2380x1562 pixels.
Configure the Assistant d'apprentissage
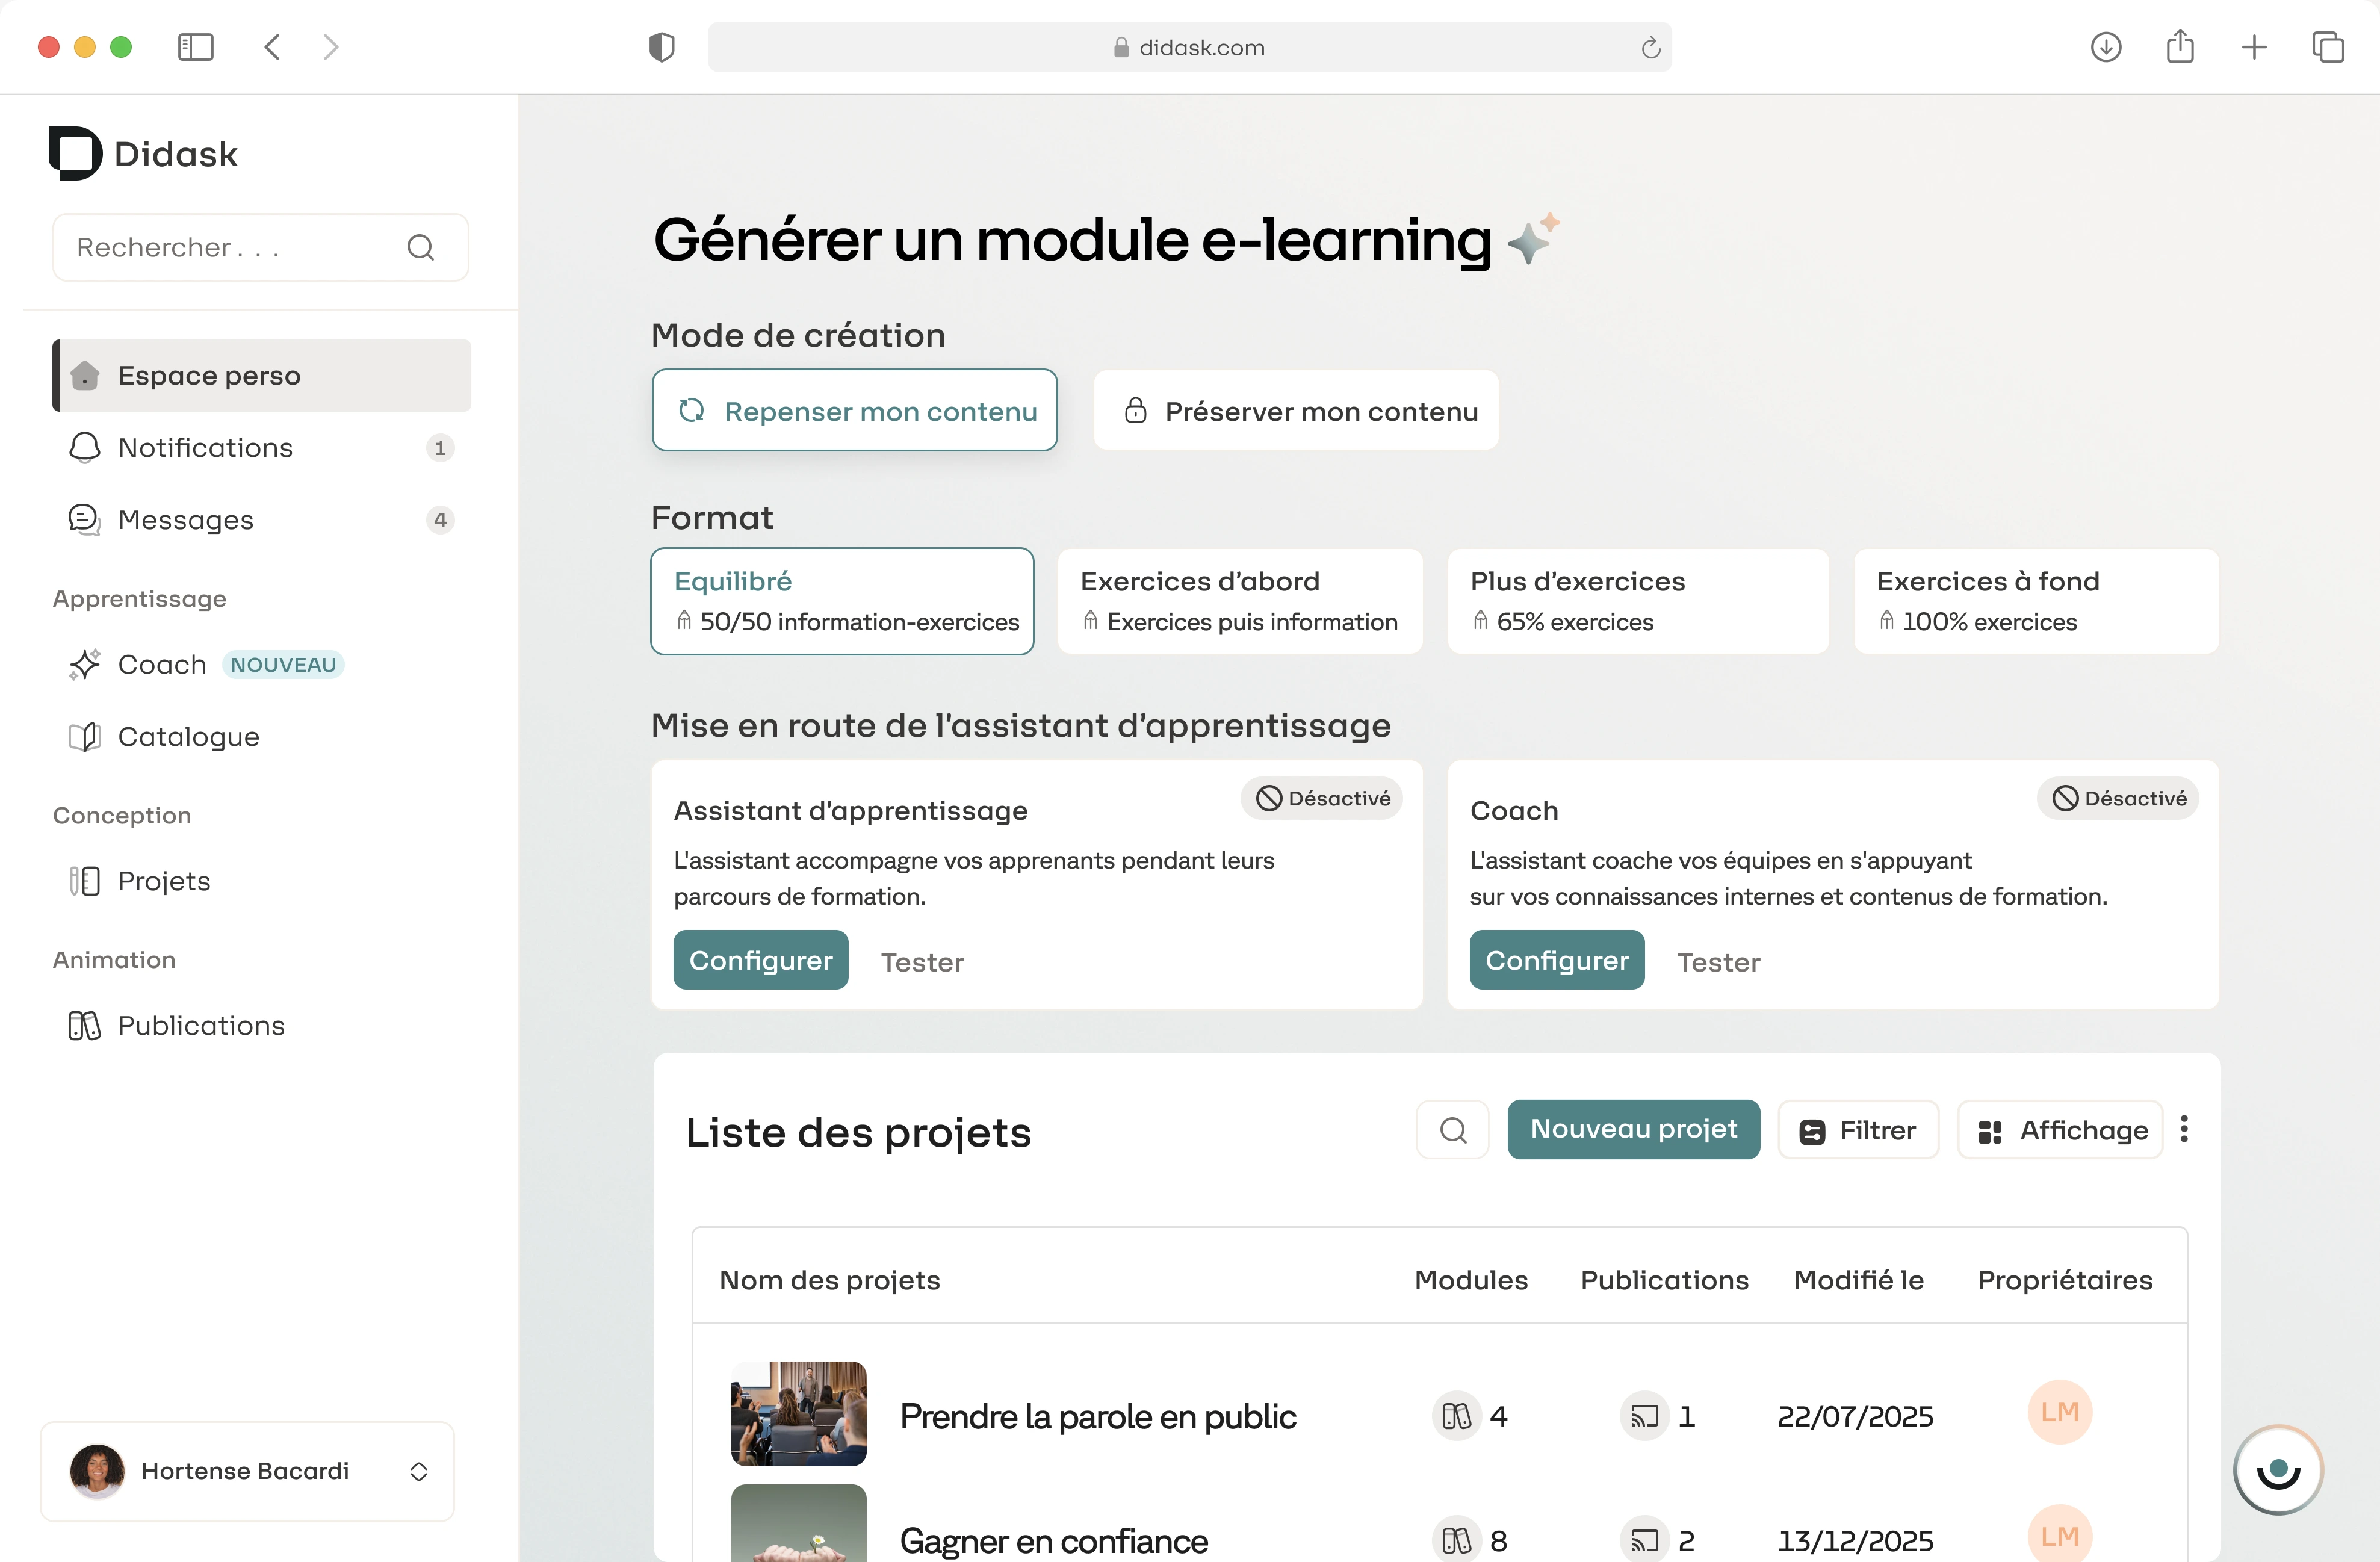click(760, 959)
